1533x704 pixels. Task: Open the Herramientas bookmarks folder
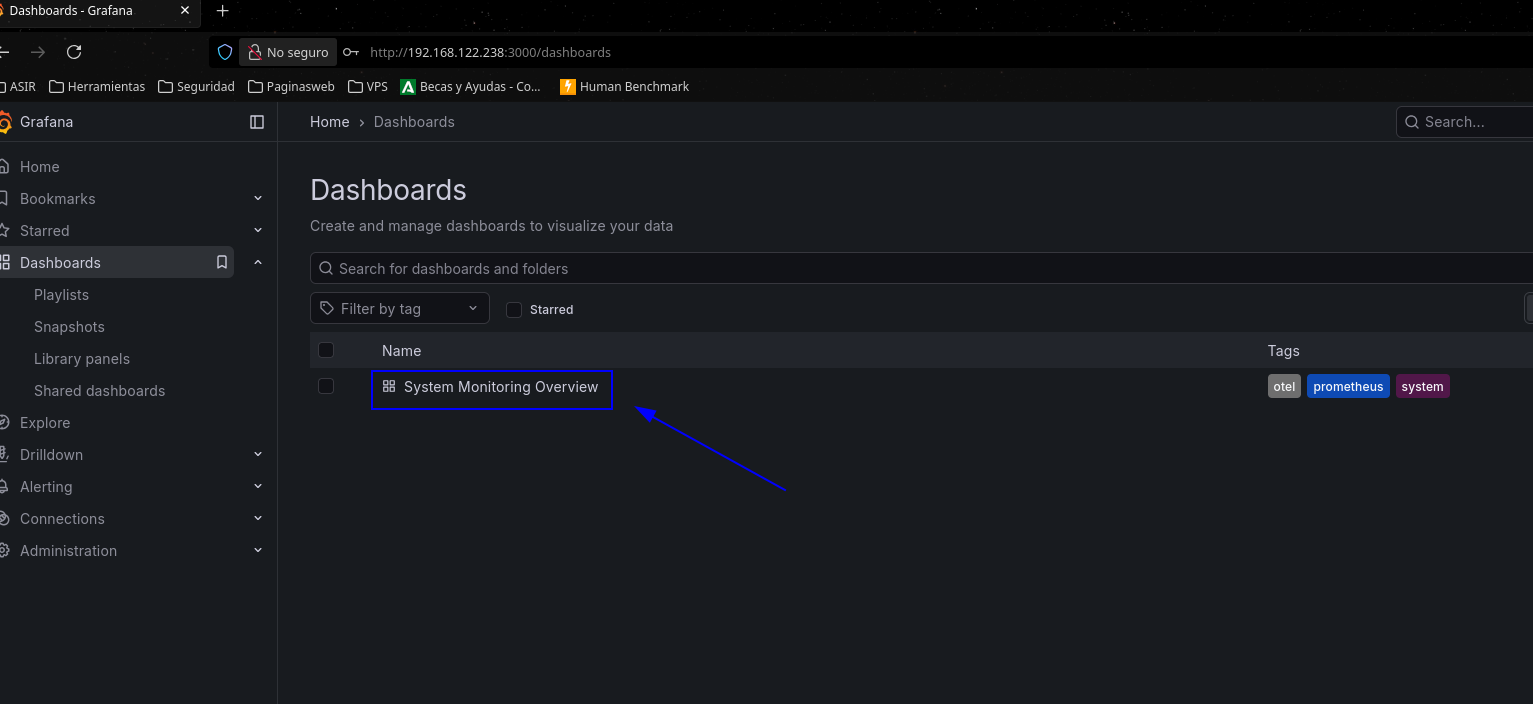click(x=97, y=87)
